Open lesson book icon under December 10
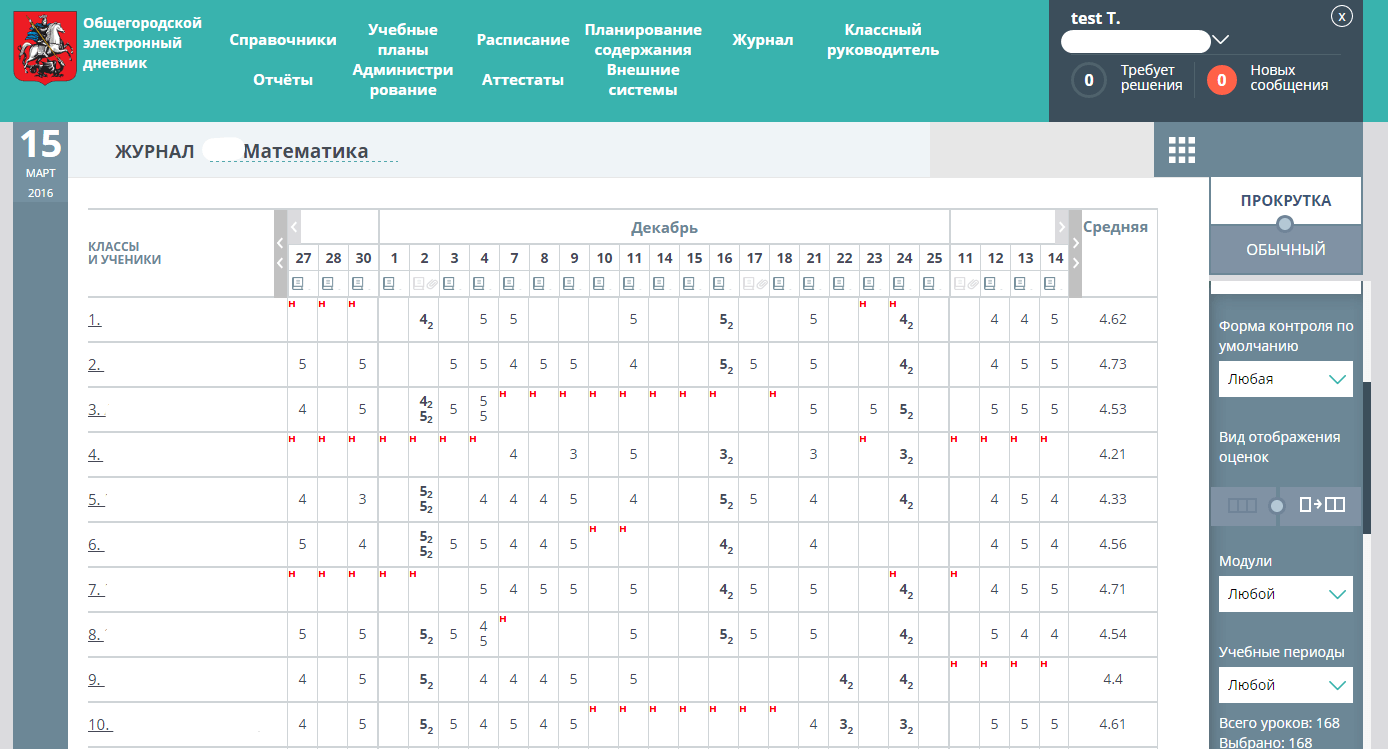This screenshot has height=749, width=1388. pos(599,284)
